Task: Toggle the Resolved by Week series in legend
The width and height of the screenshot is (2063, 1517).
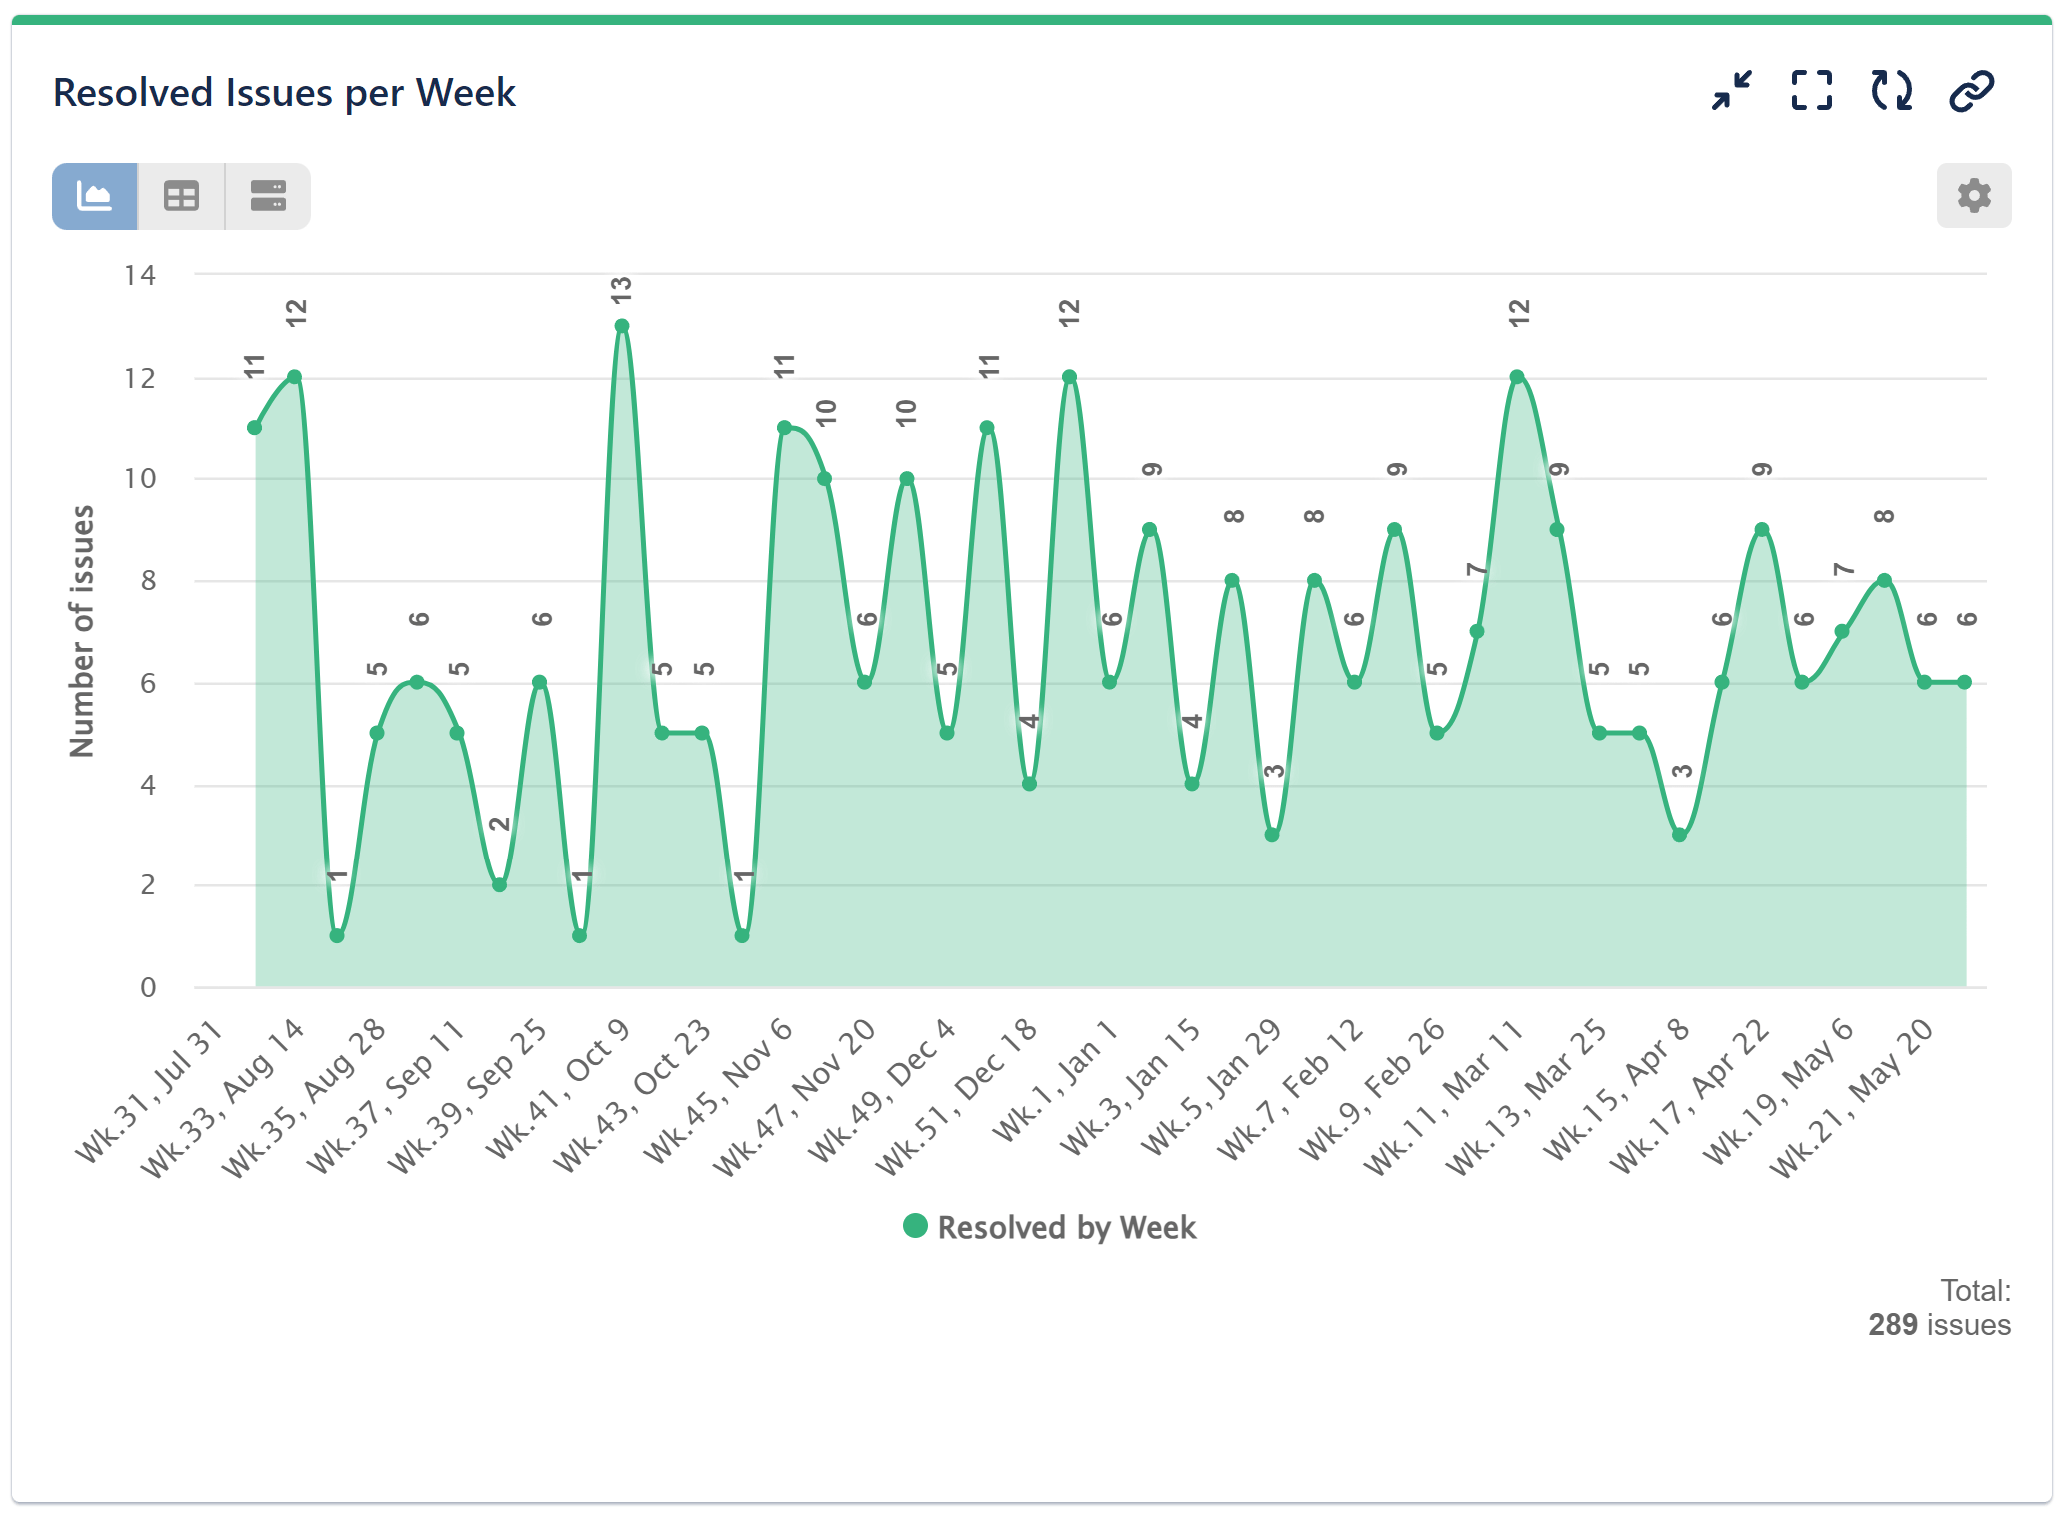Action: (x=1048, y=1227)
